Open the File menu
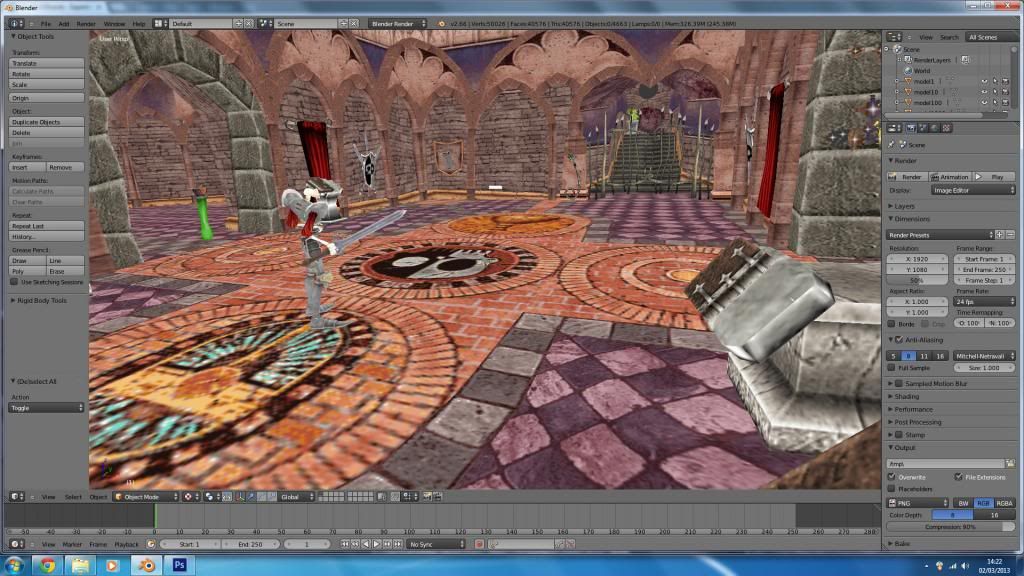1024x576 pixels. click(x=46, y=24)
